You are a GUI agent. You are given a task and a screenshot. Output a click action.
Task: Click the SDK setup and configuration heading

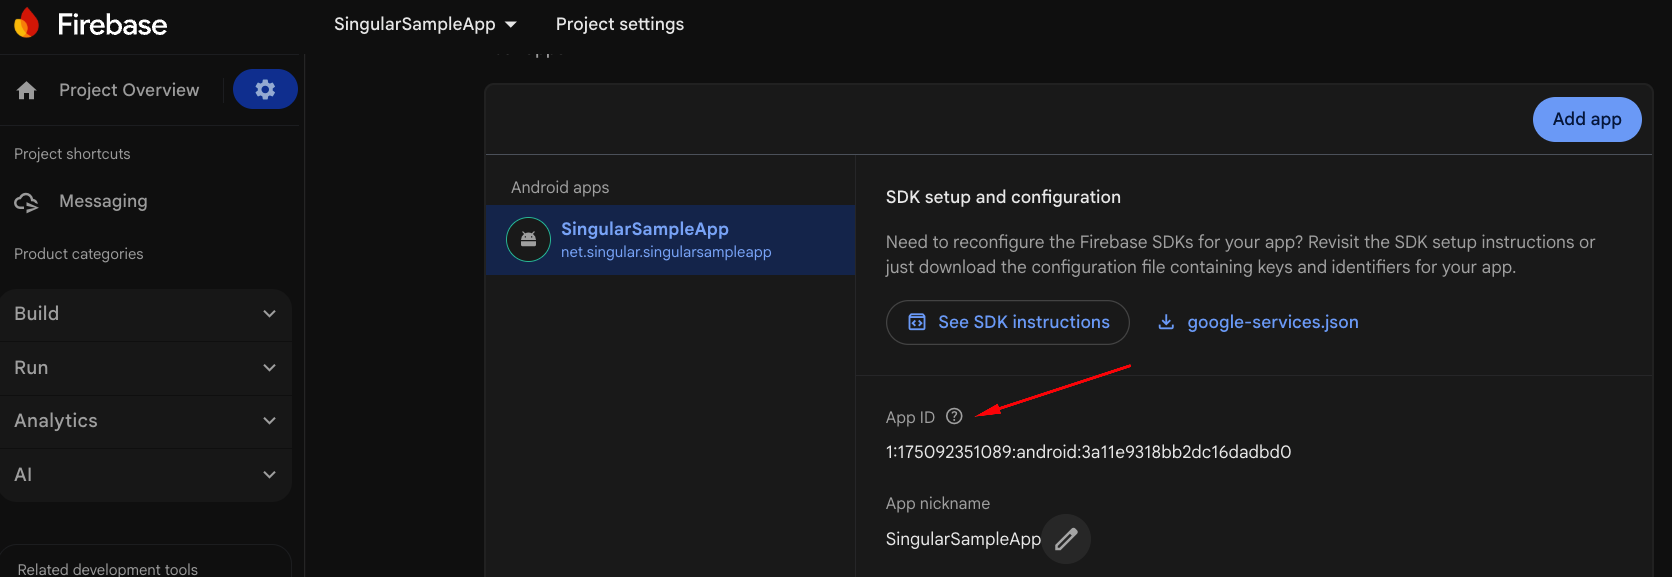point(1003,197)
